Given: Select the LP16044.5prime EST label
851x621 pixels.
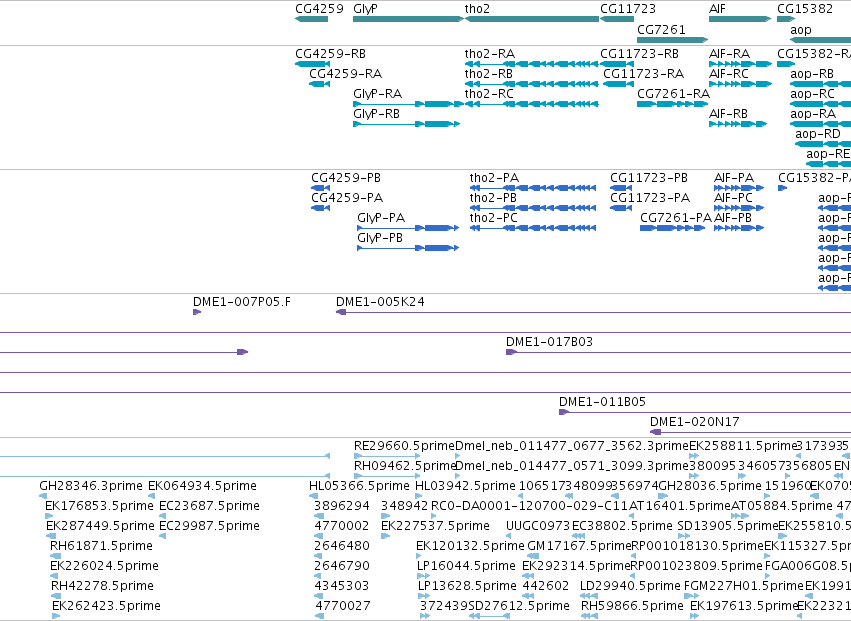Looking at the screenshot, I should coord(466,566).
